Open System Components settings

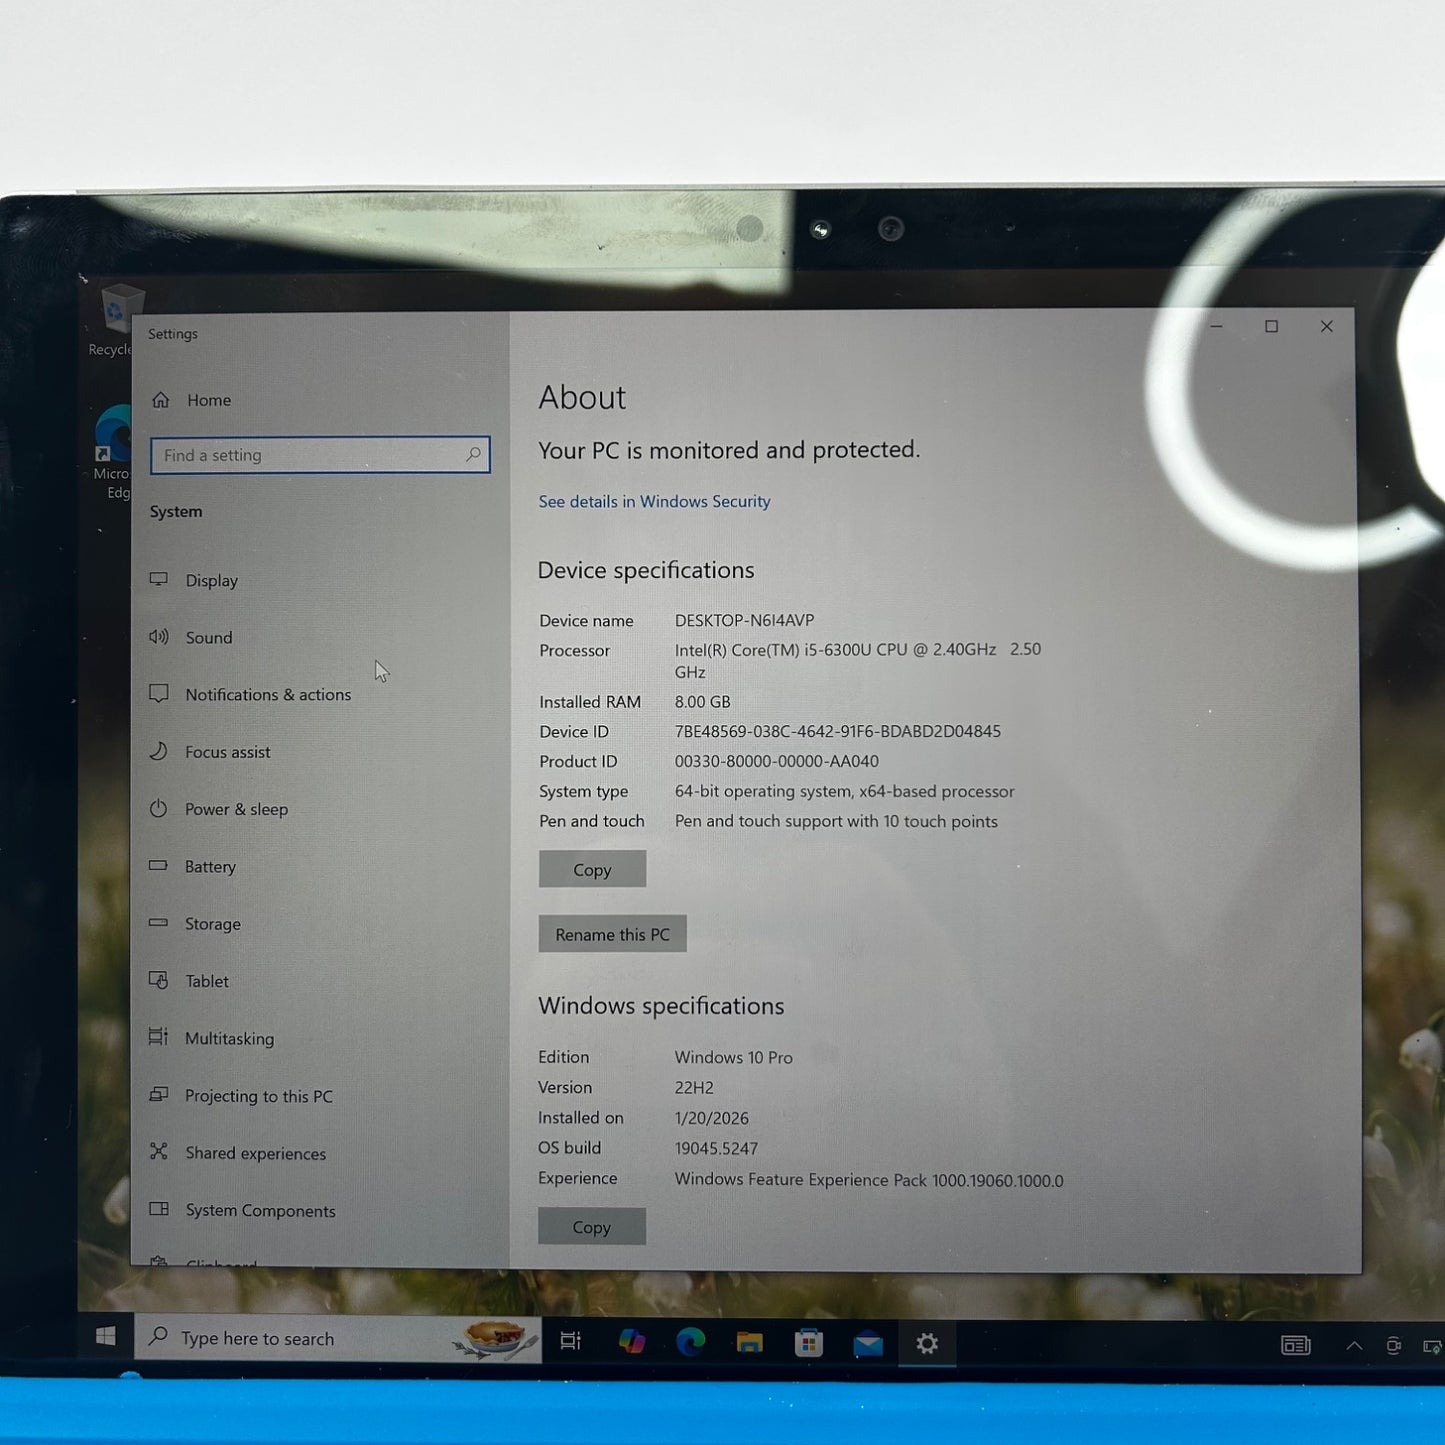(x=260, y=1210)
